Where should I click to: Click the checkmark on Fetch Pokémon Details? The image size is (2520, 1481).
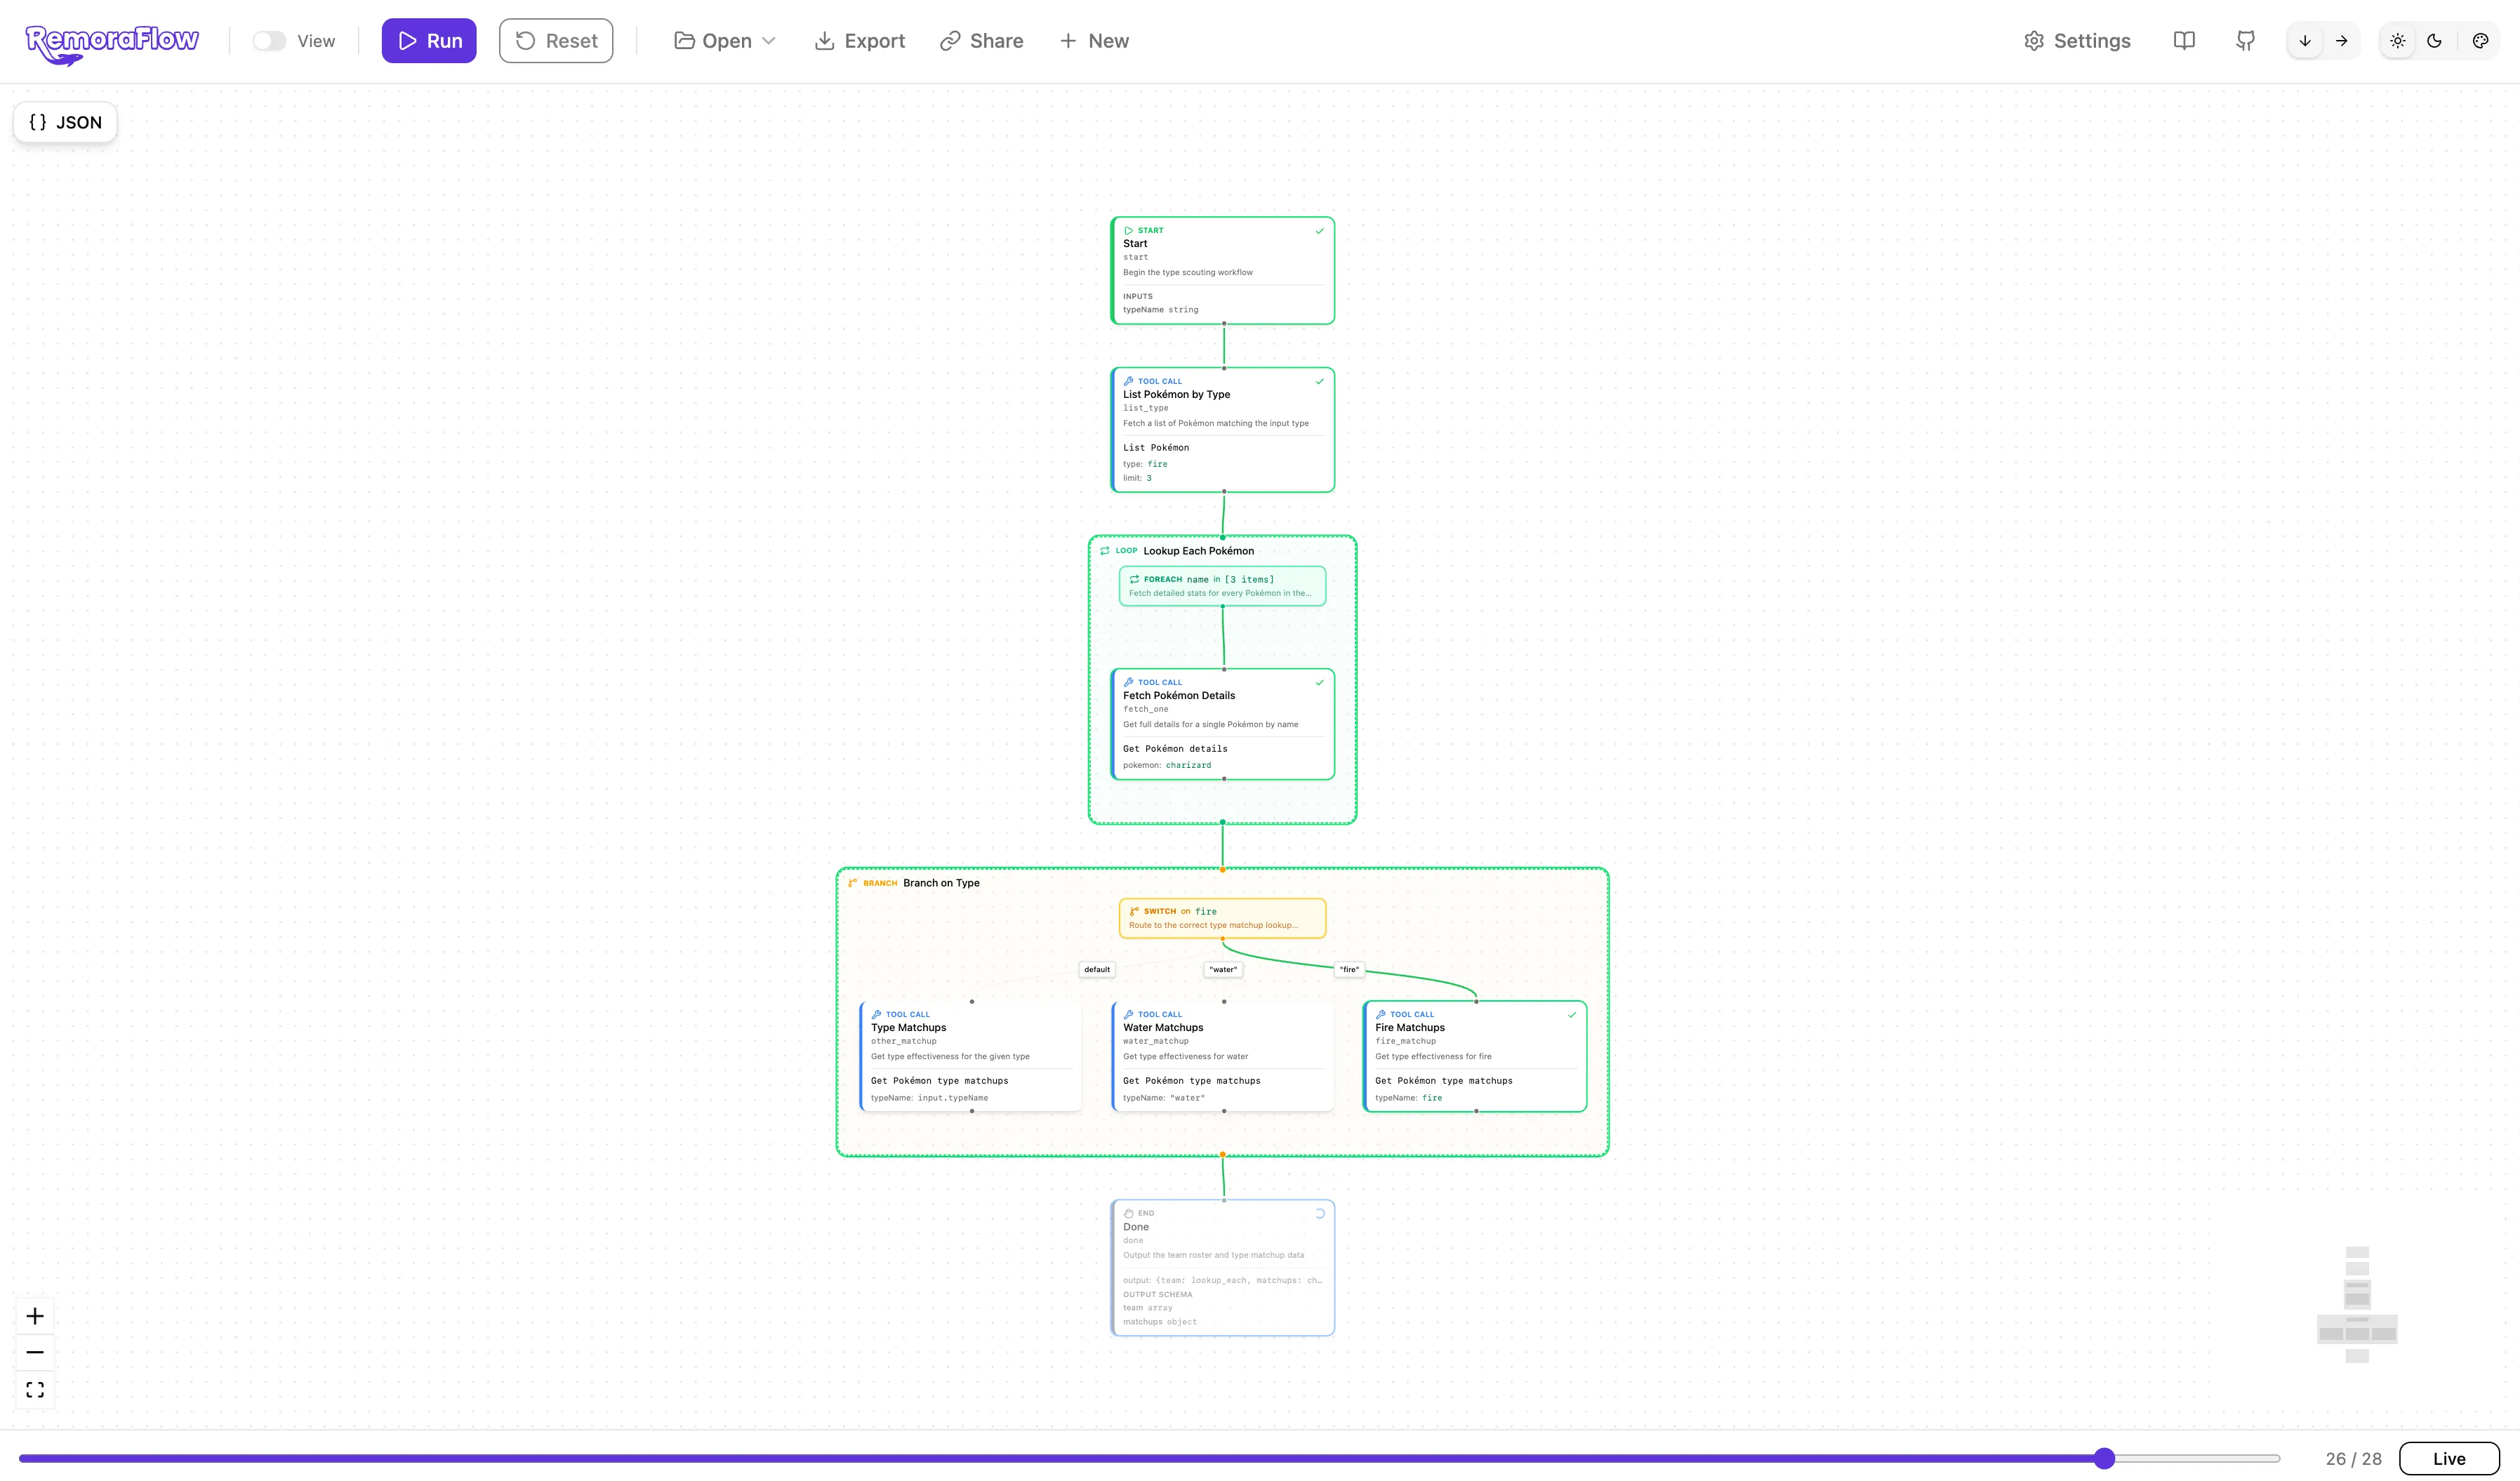click(x=1320, y=683)
